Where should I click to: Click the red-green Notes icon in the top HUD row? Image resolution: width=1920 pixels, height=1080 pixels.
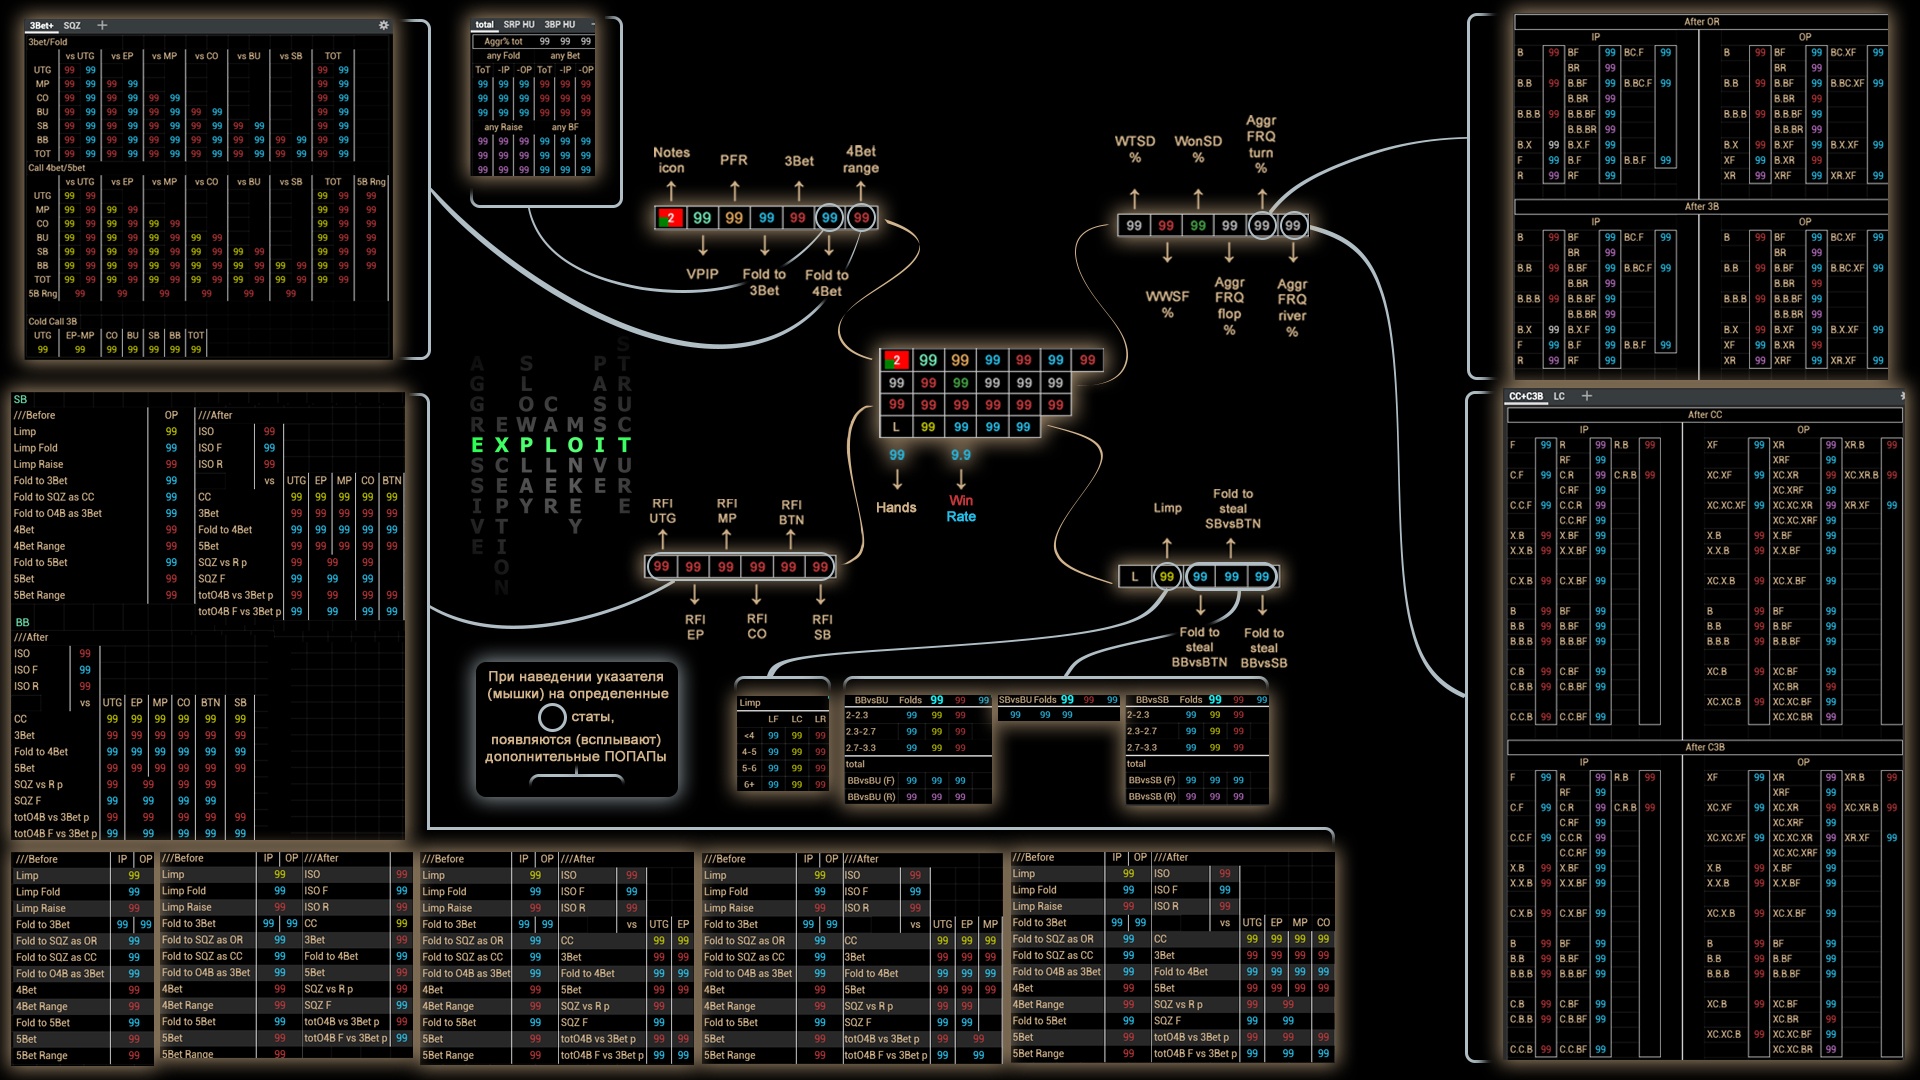click(670, 218)
